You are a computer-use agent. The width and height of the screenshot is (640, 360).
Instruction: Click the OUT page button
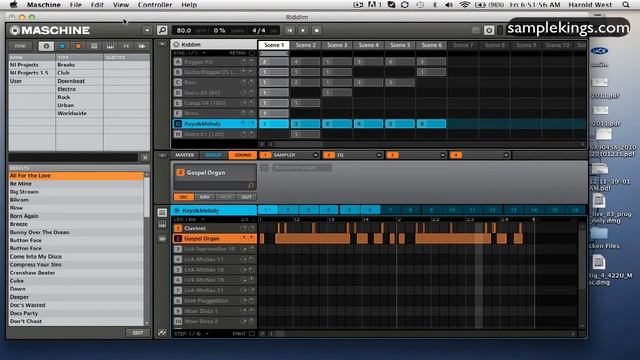(x=247, y=197)
